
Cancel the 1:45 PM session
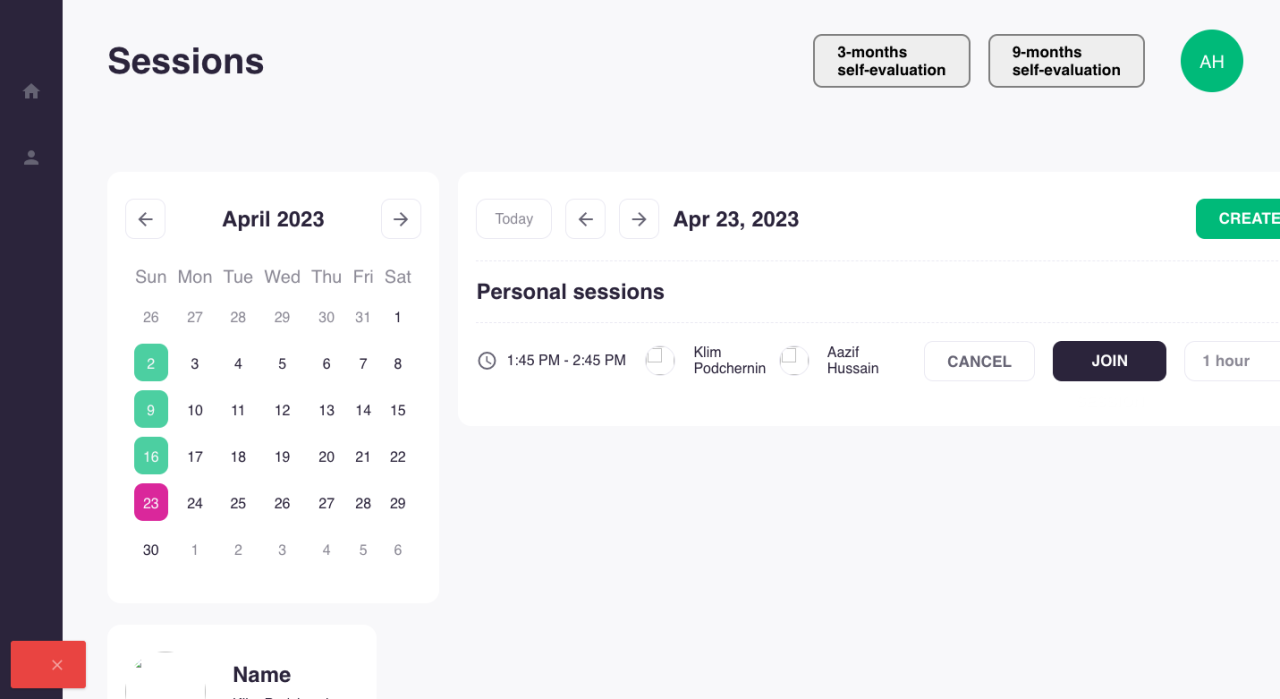tap(979, 361)
